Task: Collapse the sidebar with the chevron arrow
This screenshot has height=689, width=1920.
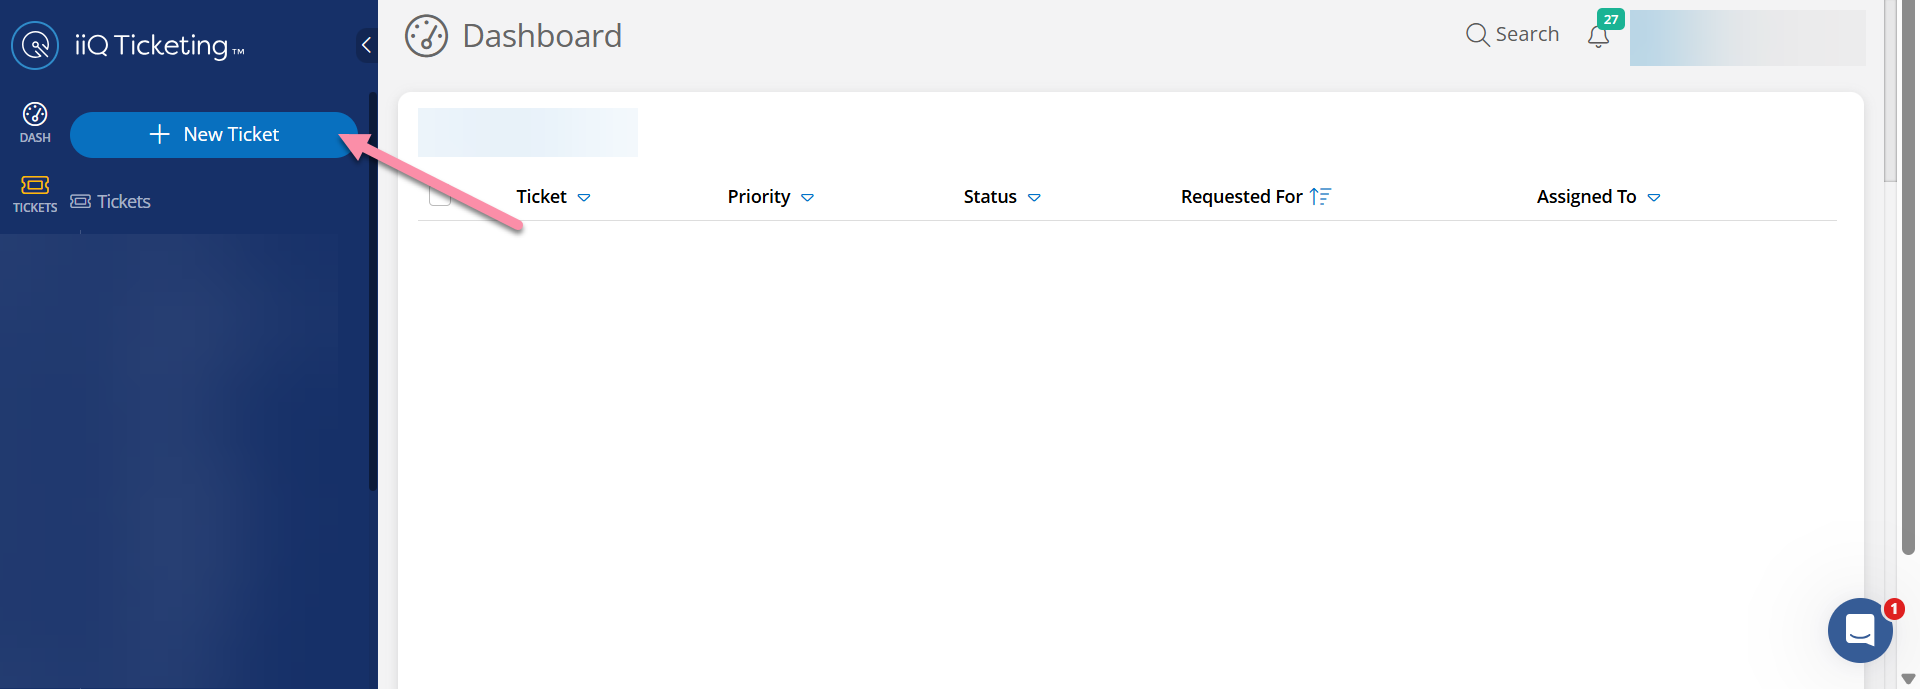Action: [x=366, y=45]
